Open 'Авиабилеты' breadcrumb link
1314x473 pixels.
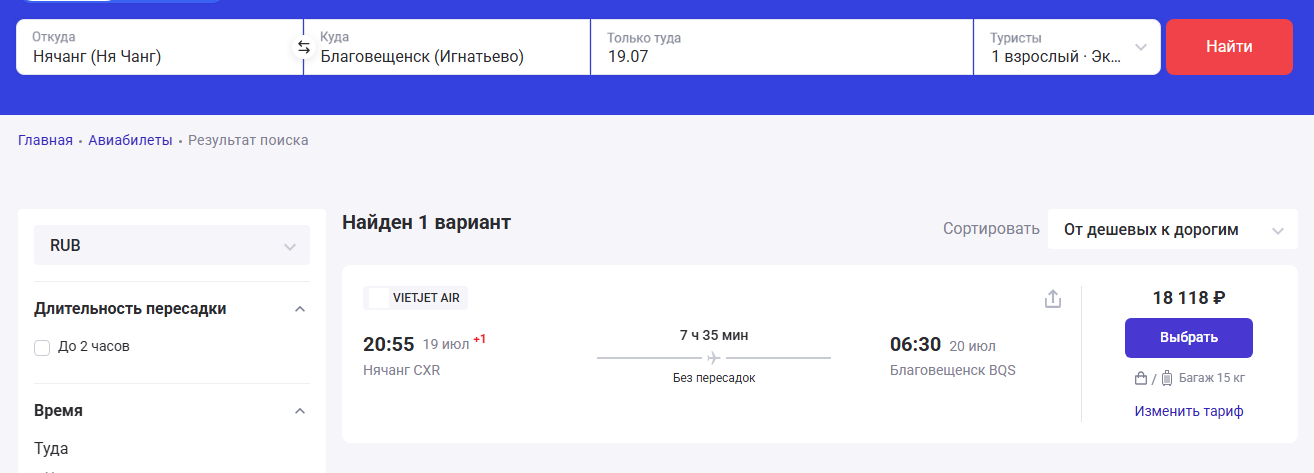point(130,140)
